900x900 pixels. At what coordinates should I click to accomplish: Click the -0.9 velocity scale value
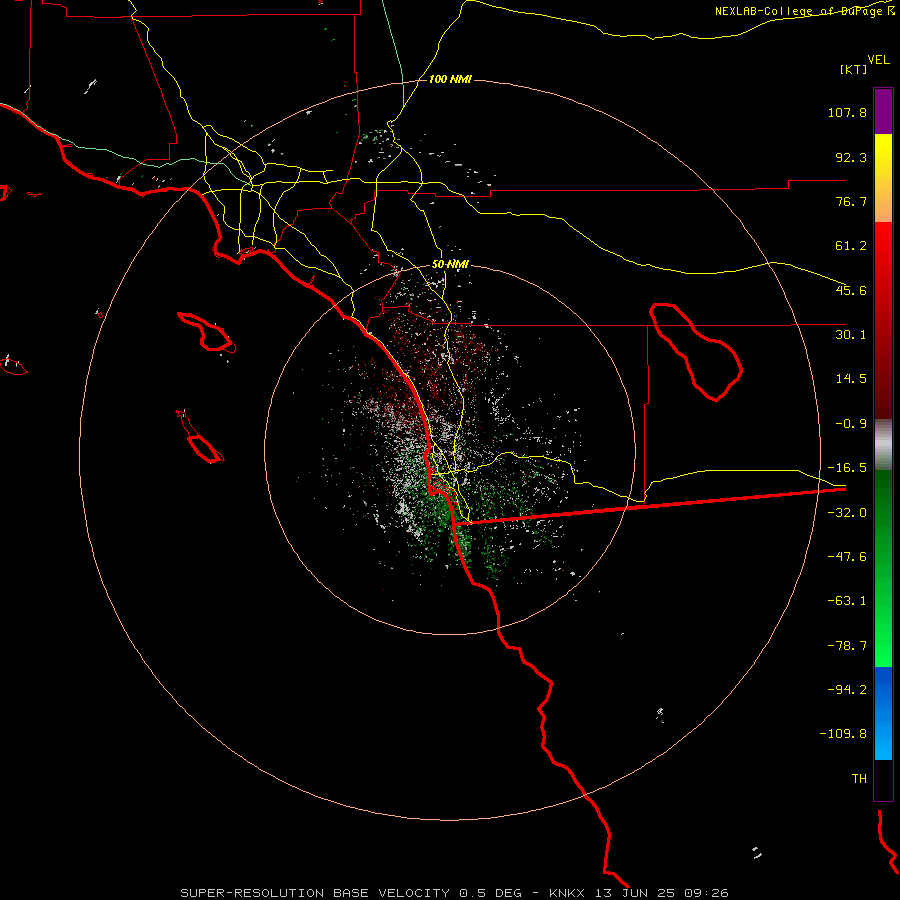point(851,424)
